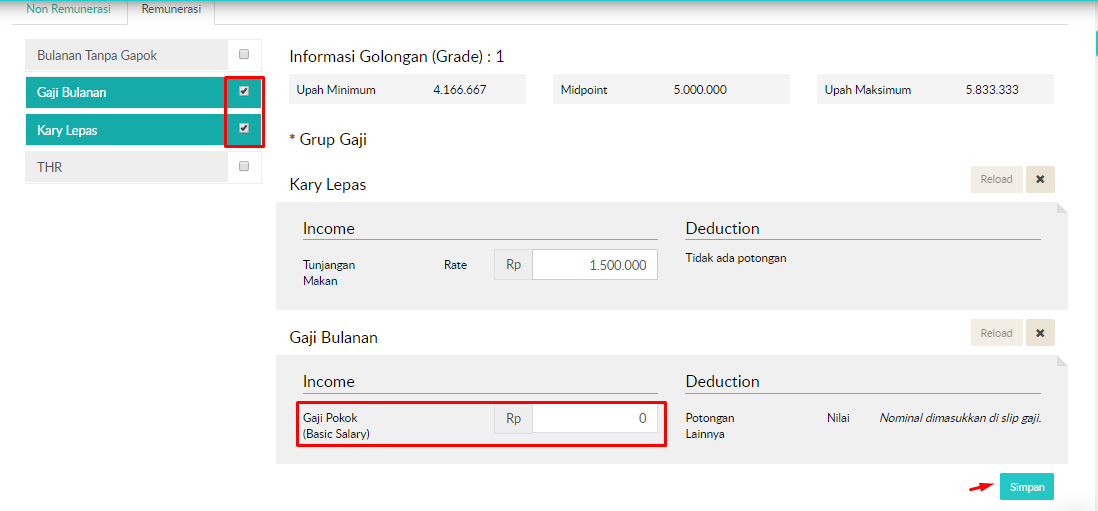
Task: Click the Tunjangan Makan rate input field
Action: click(594, 265)
